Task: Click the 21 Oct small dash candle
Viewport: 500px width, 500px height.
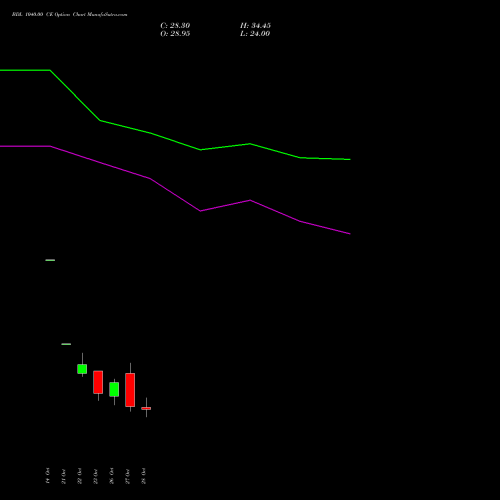Action: click(x=66, y=344)
